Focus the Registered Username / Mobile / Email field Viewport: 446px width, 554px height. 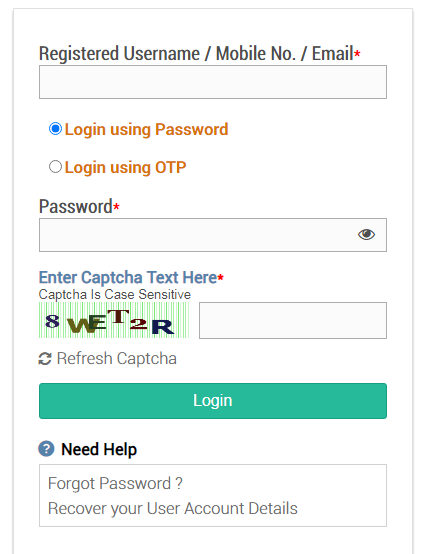coord(213,82)
